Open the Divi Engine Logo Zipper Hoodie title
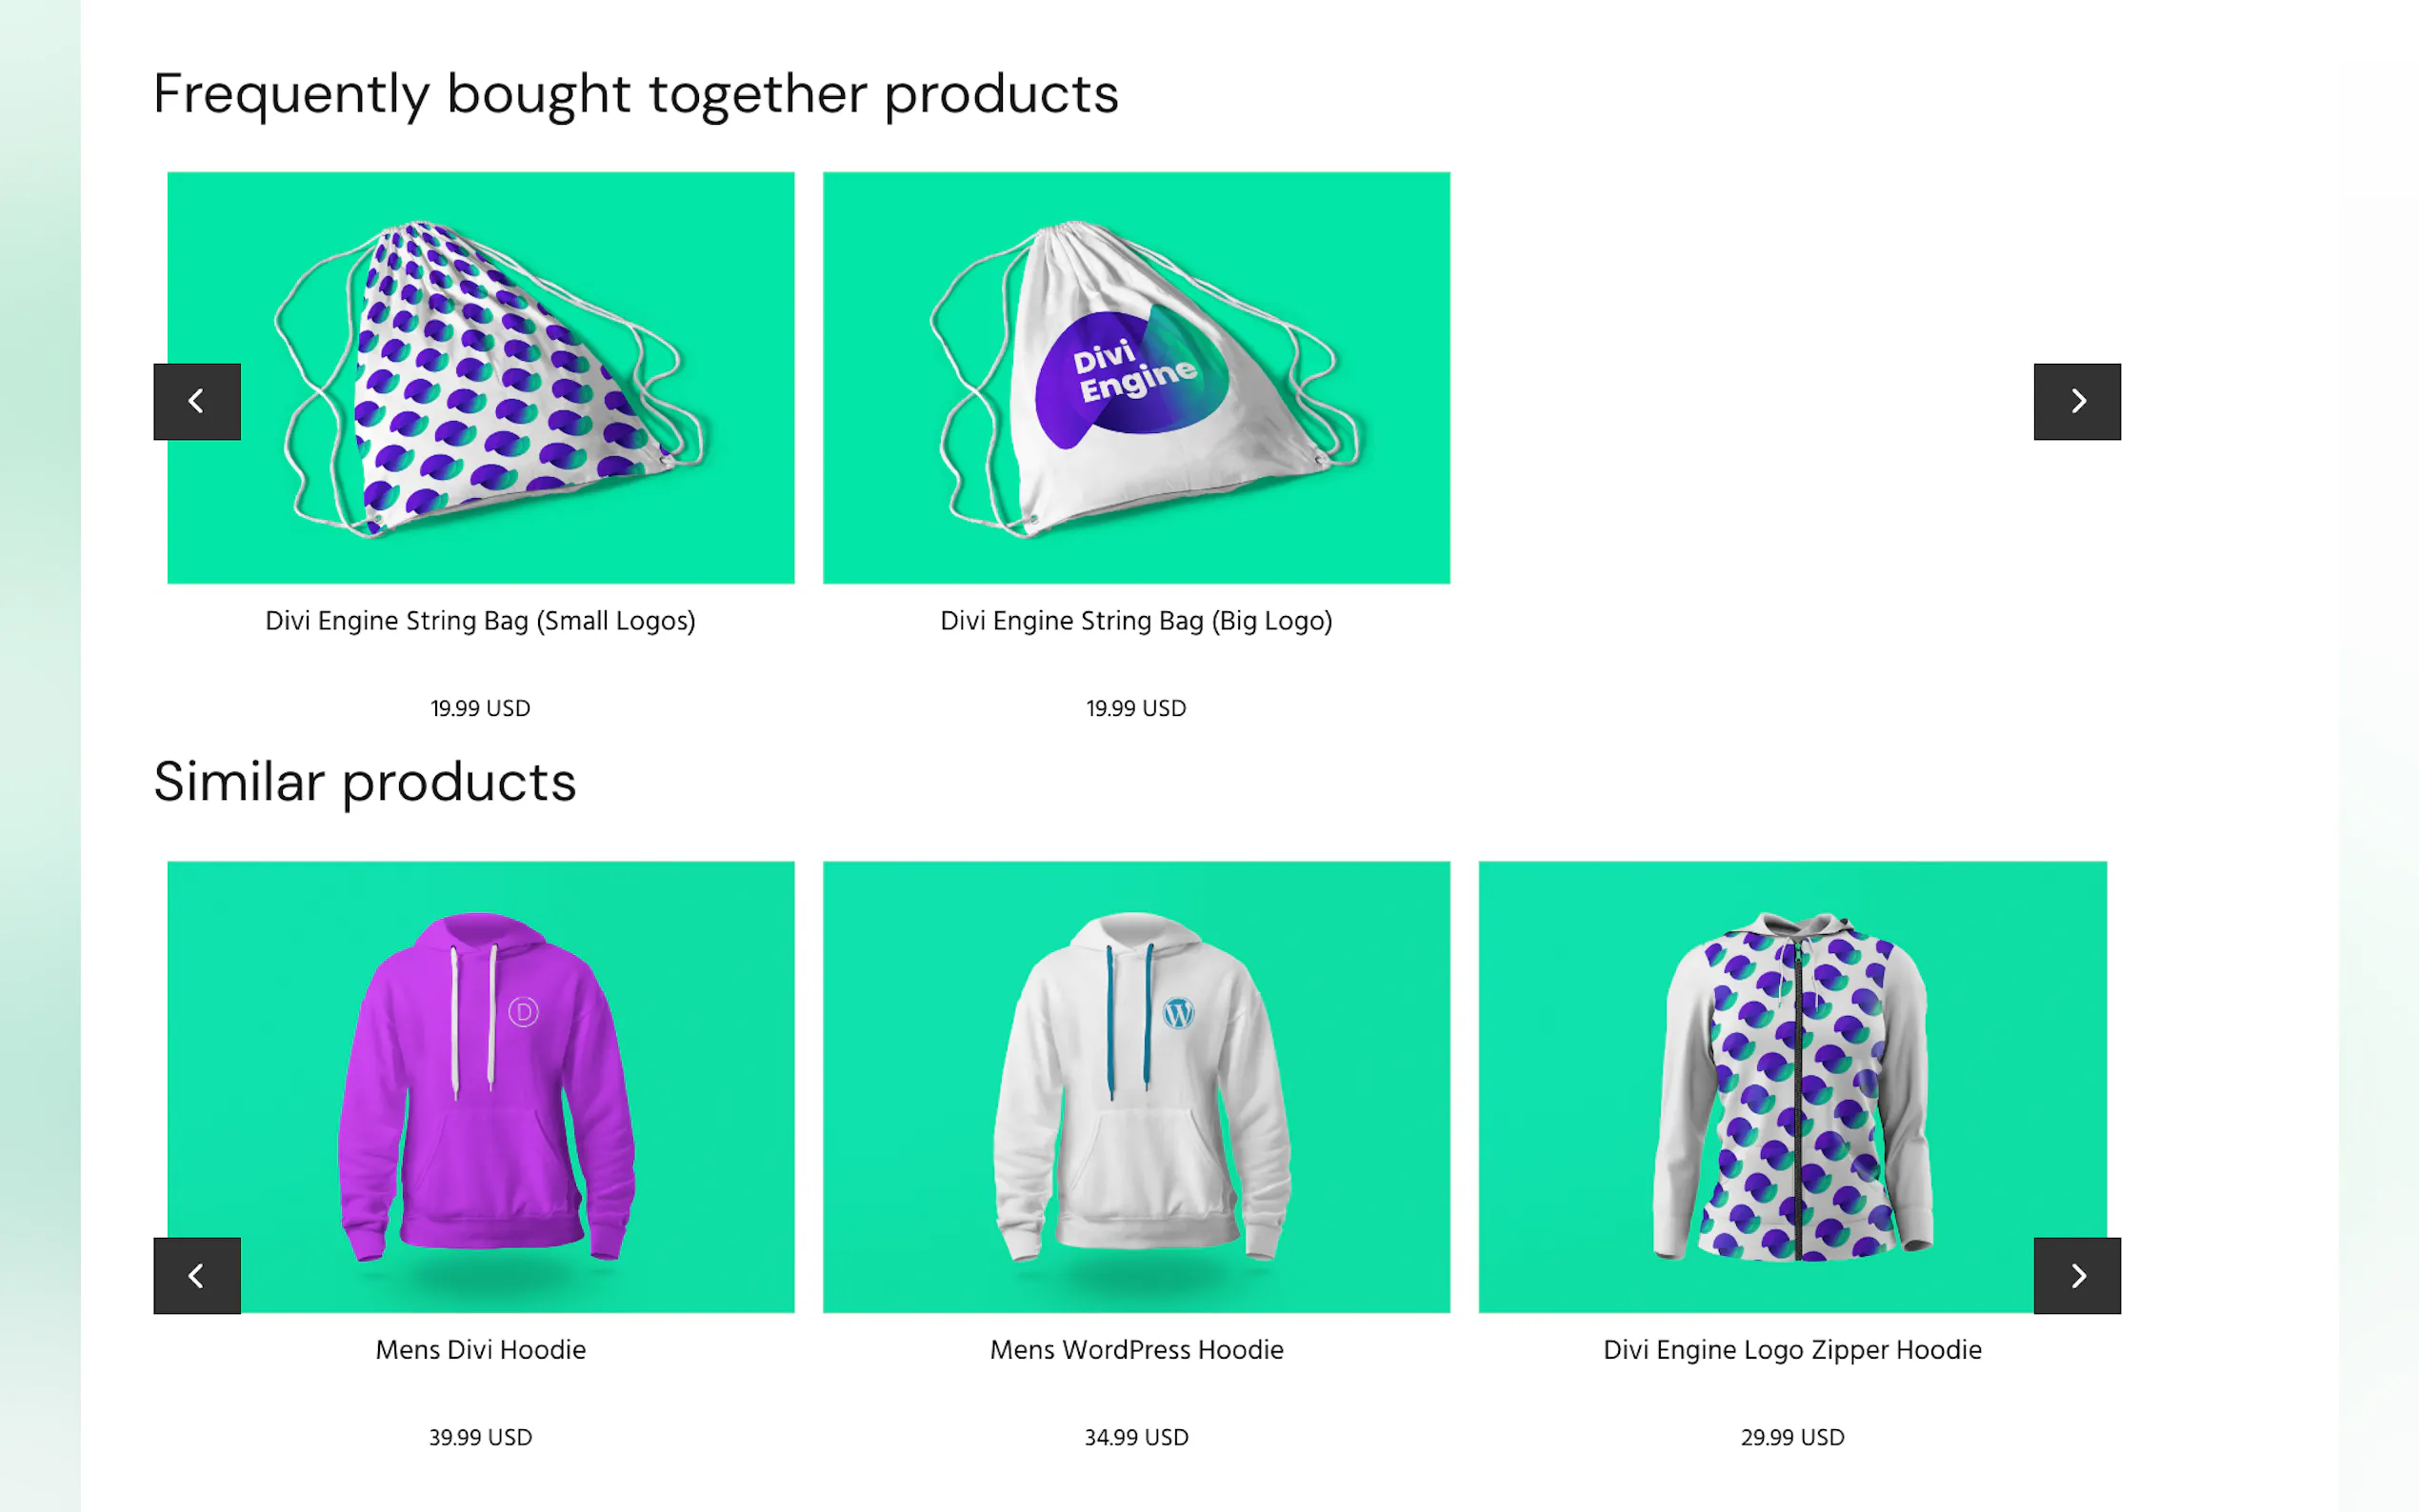This screenshot has height=1512, width=2419. (x=1791, y=1350)
